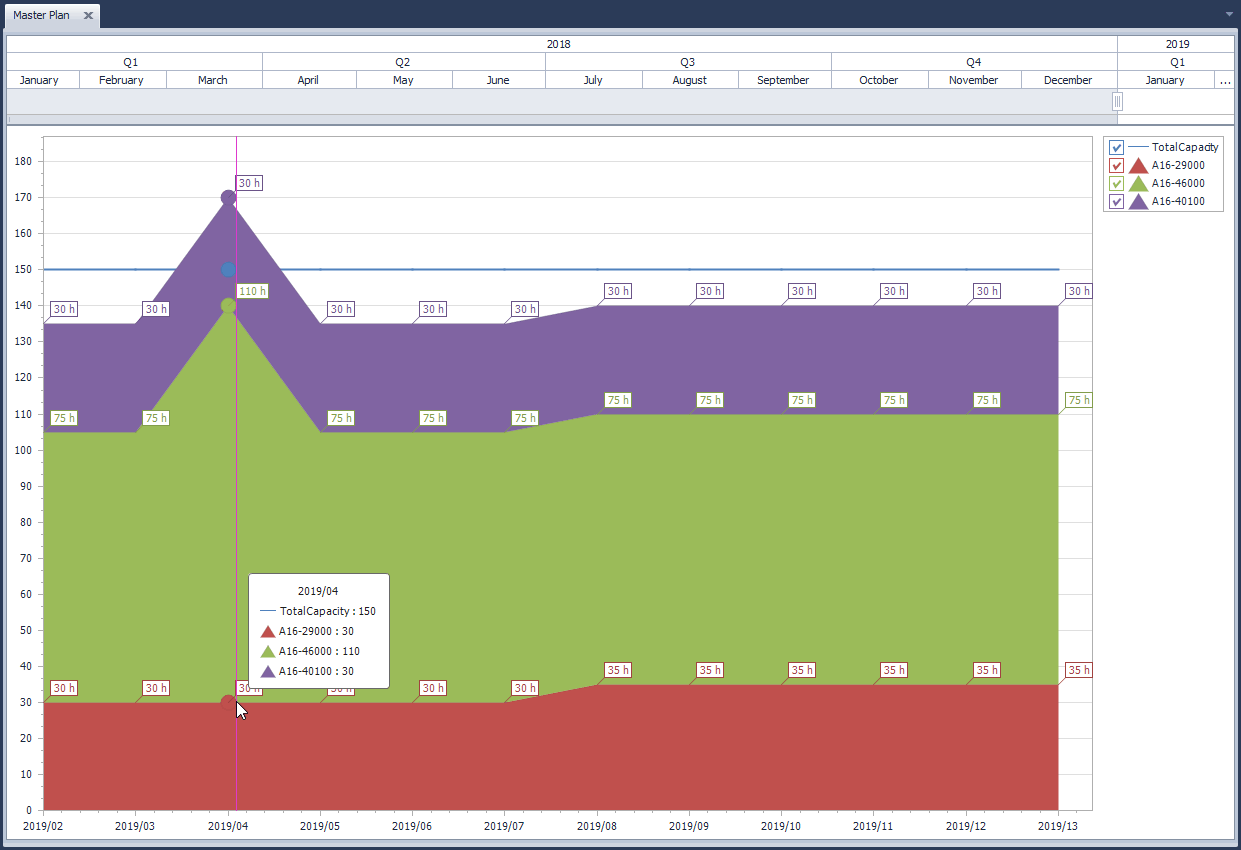Grab the timeline range slider handle
Screen dimensions: 1241x850
tap(1117, 101)
